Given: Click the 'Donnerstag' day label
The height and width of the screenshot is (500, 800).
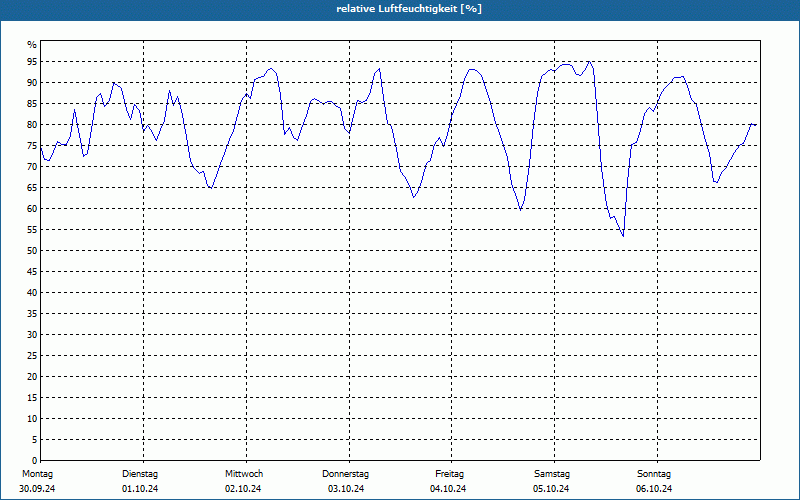Looking at the screenshot, I should tap(345, 474).
